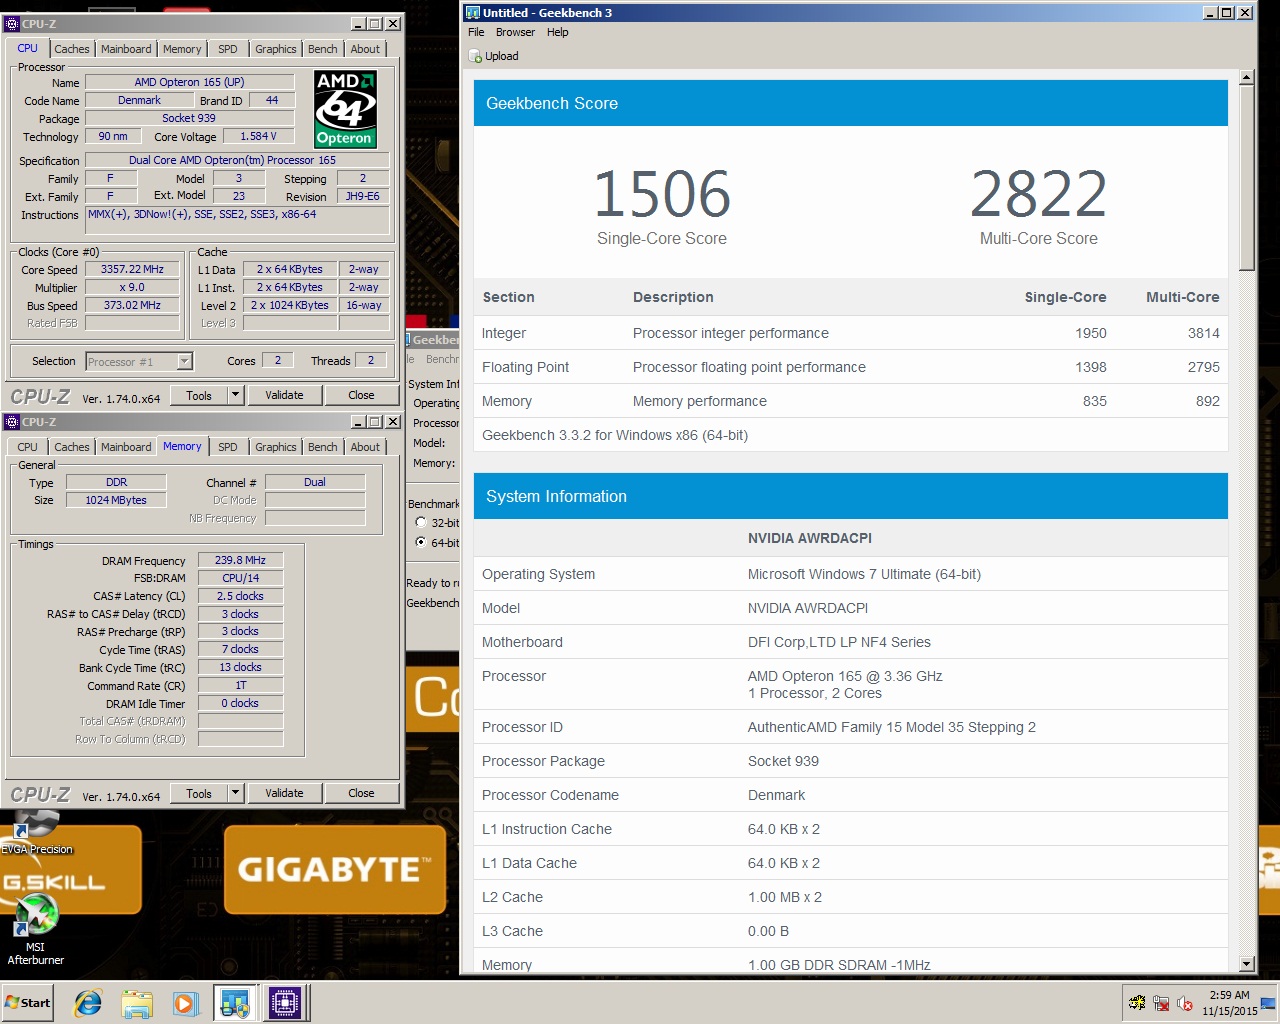
Task: Click the Integer row in Geekbench results
Action: pyautogui.click(x=851, y=333)
